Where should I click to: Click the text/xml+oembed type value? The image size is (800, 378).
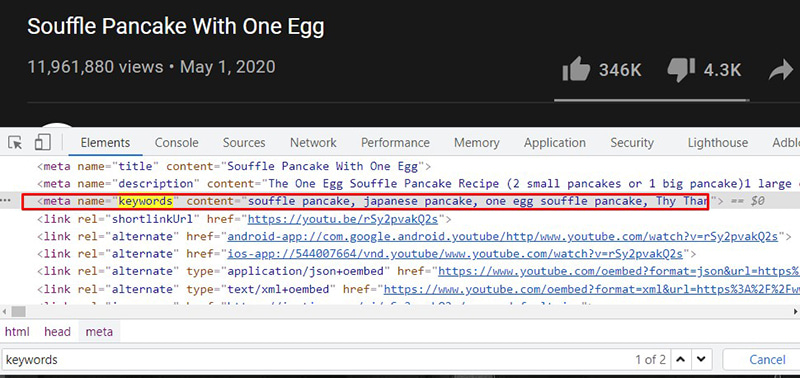click(279, 289)
